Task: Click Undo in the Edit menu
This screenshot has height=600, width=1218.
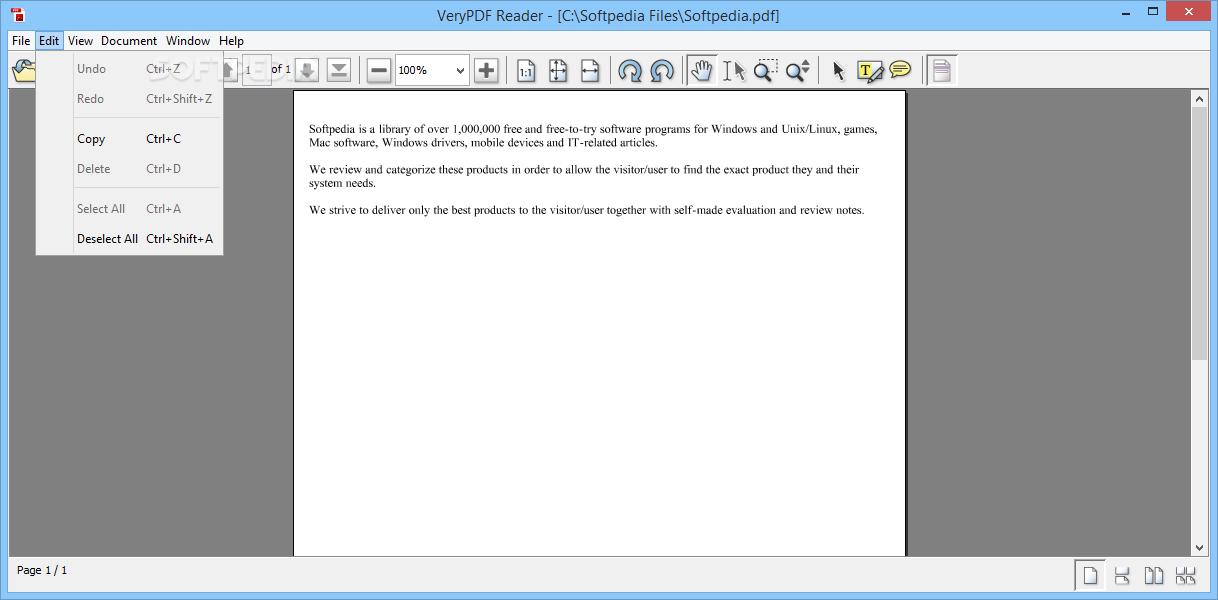Action: pyautogui.click(x=129, y=69)
